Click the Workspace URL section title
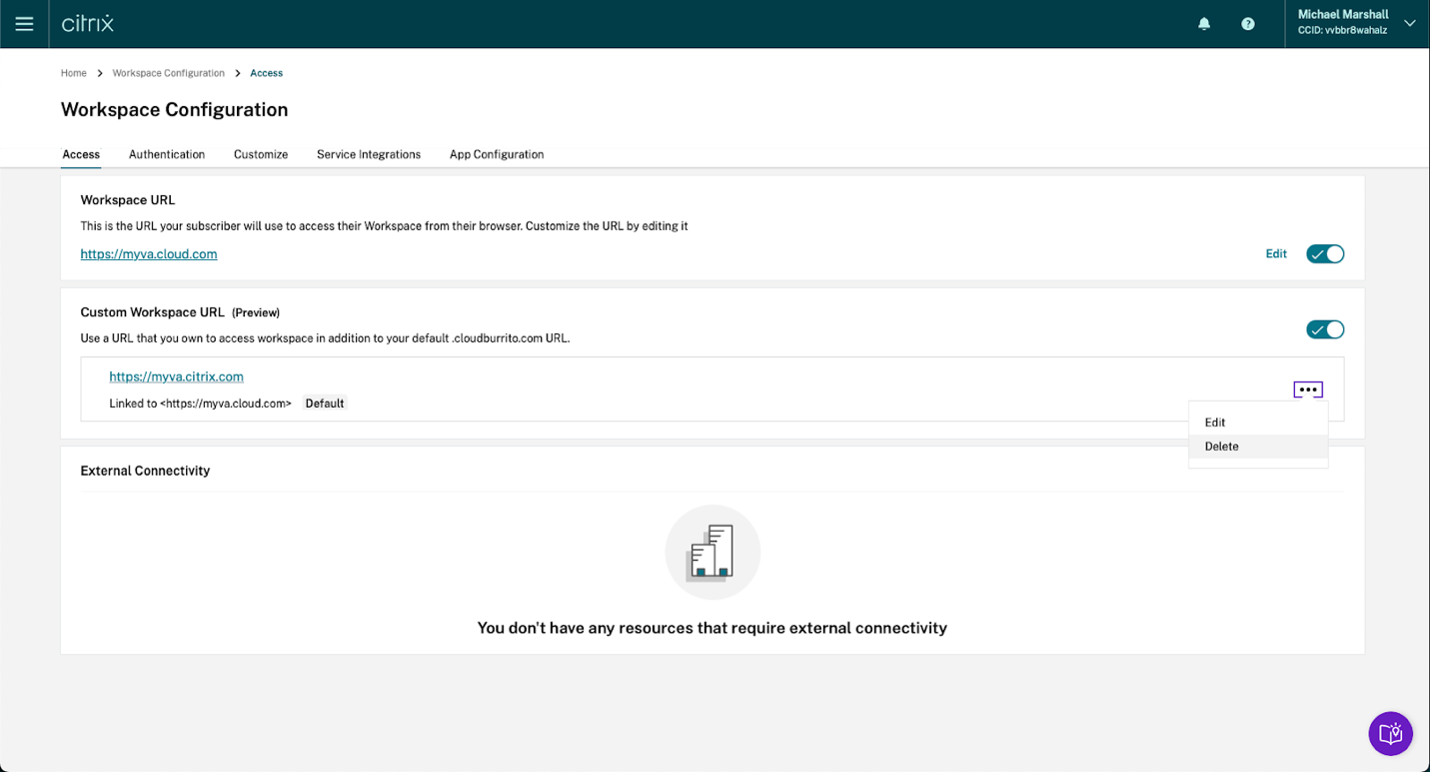1430x776 pixels. point(128,200)
